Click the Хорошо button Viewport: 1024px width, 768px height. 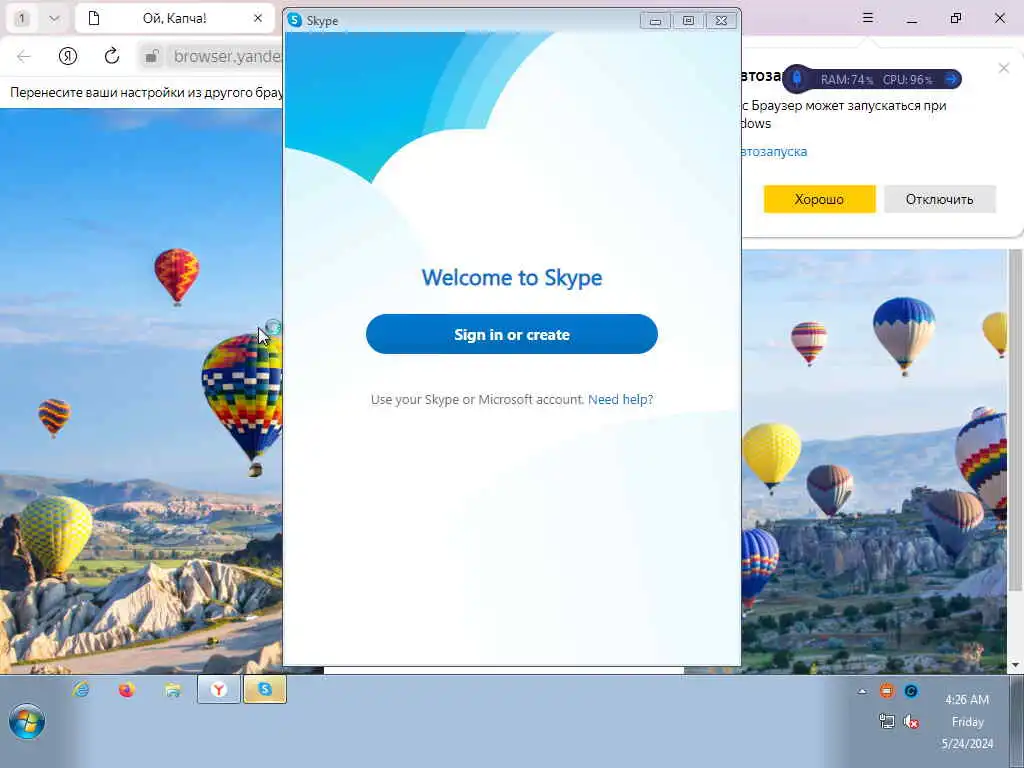pyautogui.click(x=819, y=199)
